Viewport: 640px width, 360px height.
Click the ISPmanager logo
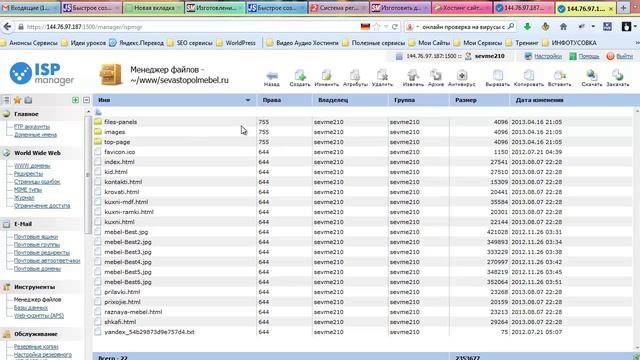pyautogui.click(x=42, y=74)
